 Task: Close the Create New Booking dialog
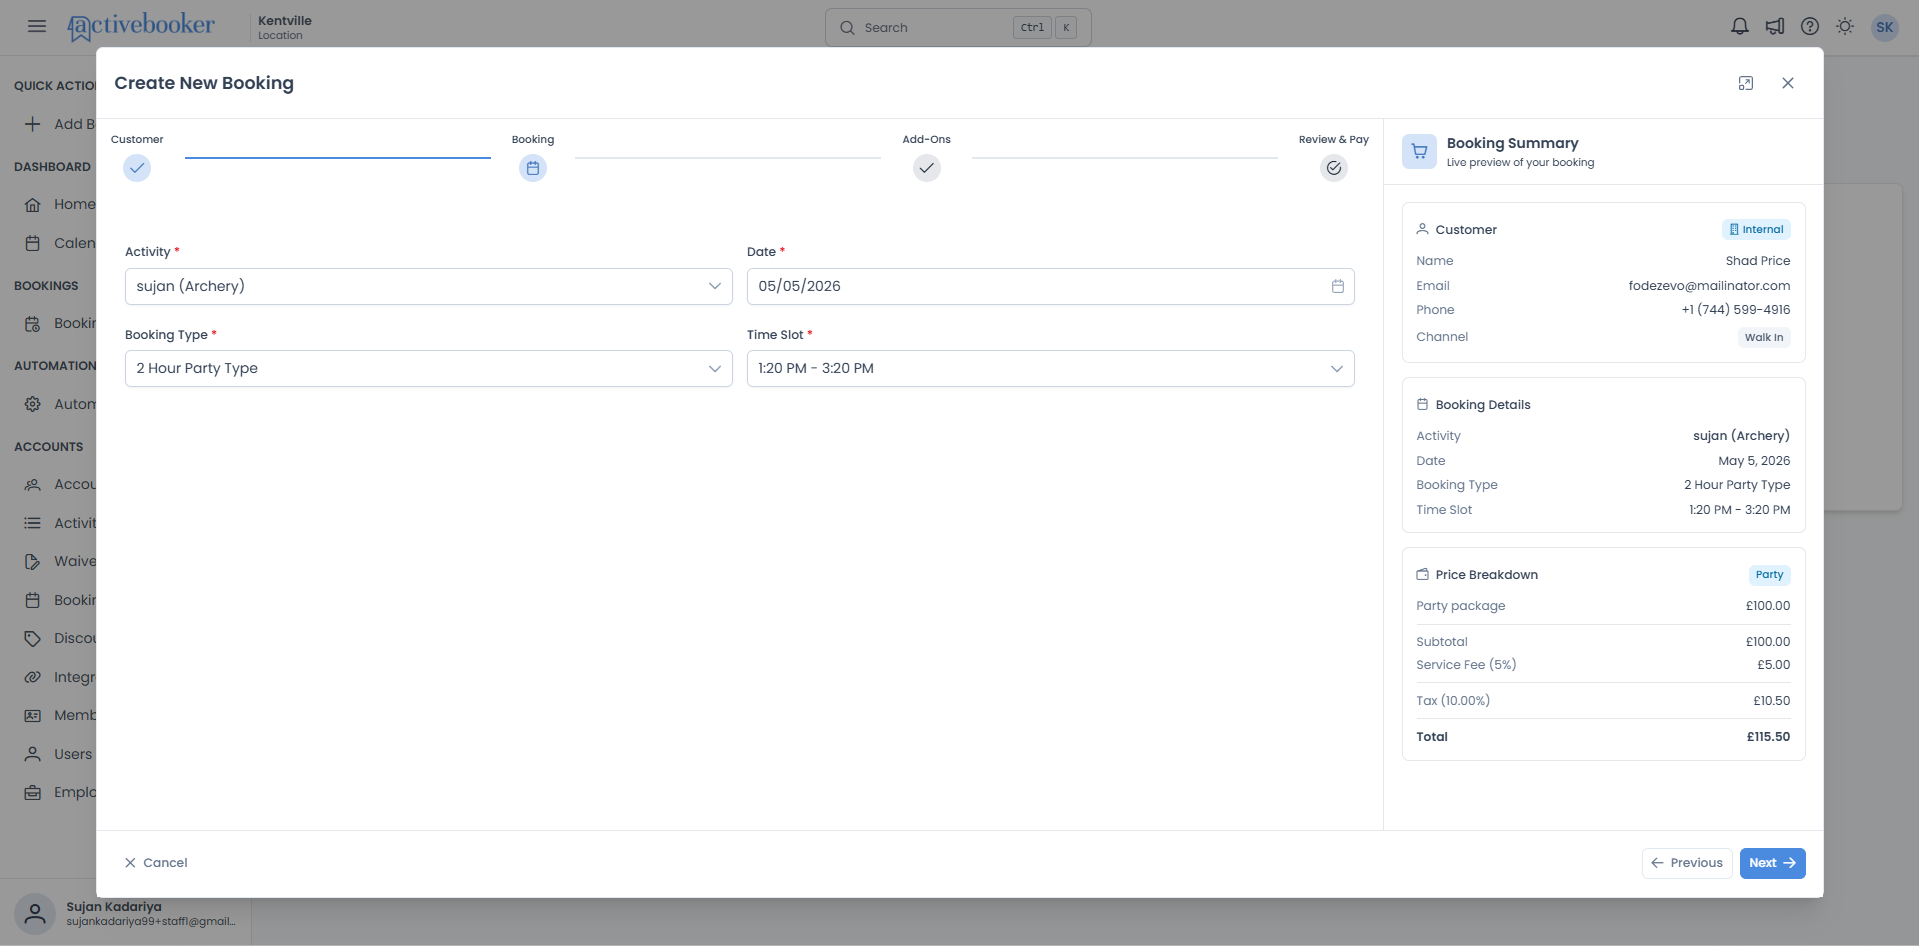tap(1788, 83)
